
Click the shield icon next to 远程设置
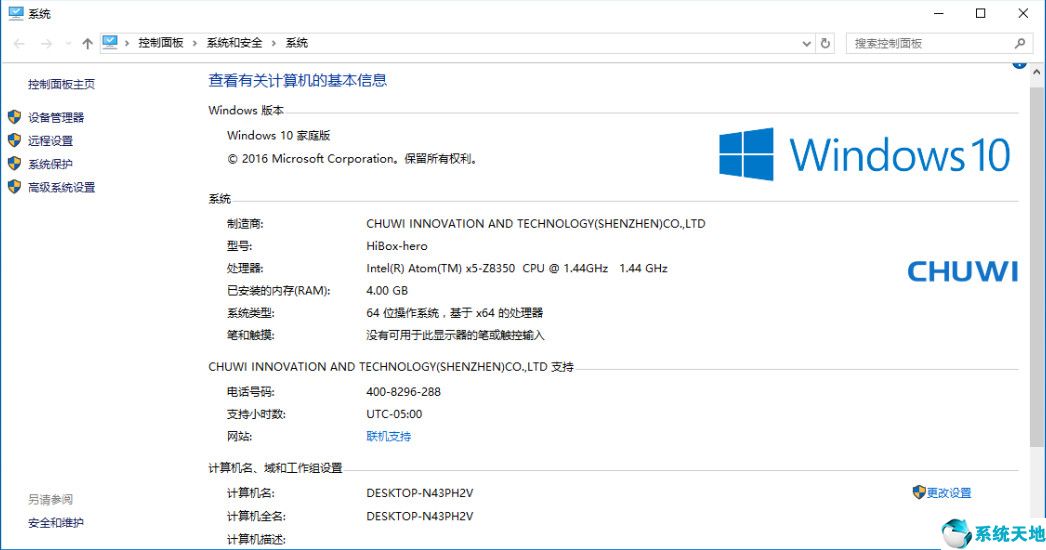(15, 140)
